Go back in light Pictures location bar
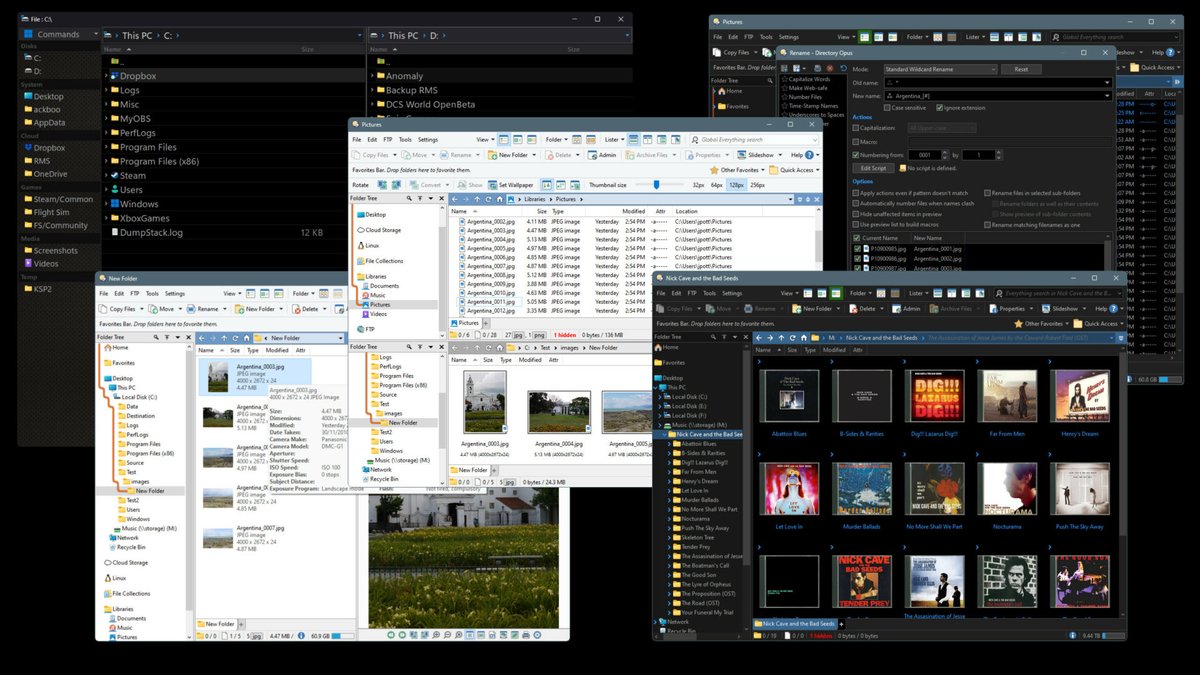This screenshot has width=1200, height=675. [x=455, y=199]
